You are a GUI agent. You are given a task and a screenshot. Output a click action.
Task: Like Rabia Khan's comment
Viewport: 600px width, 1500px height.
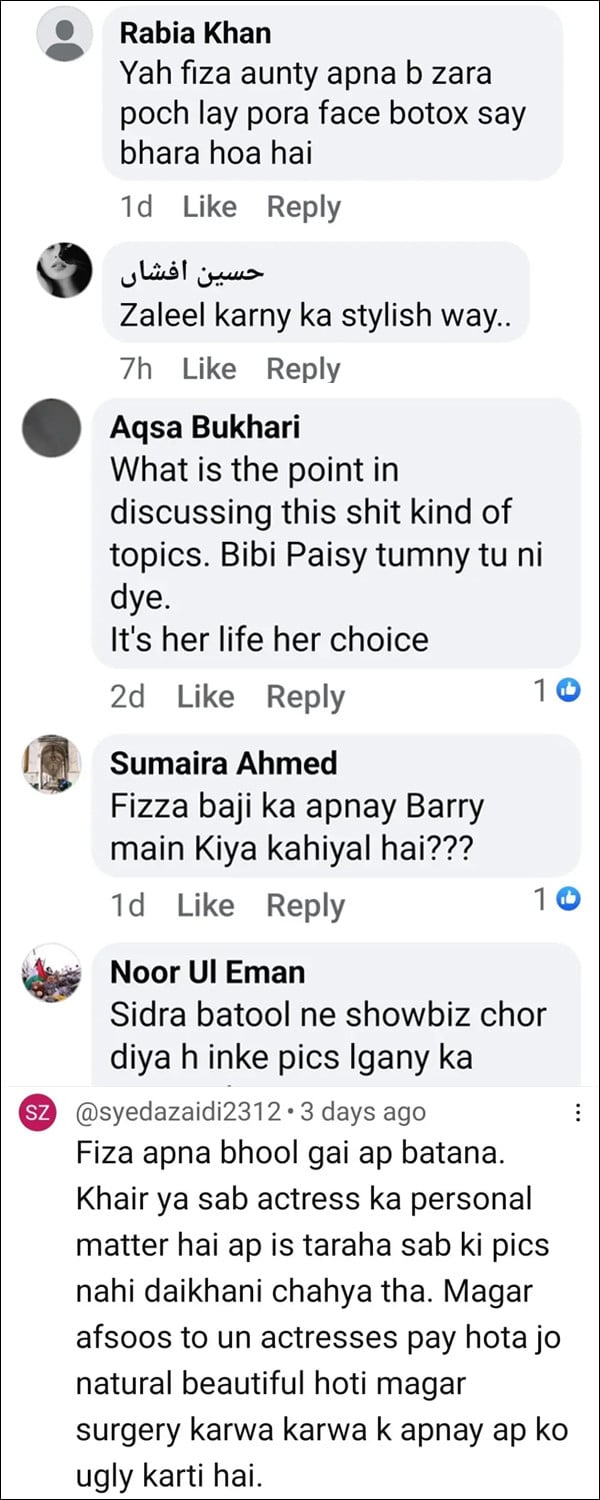point(209,207)
